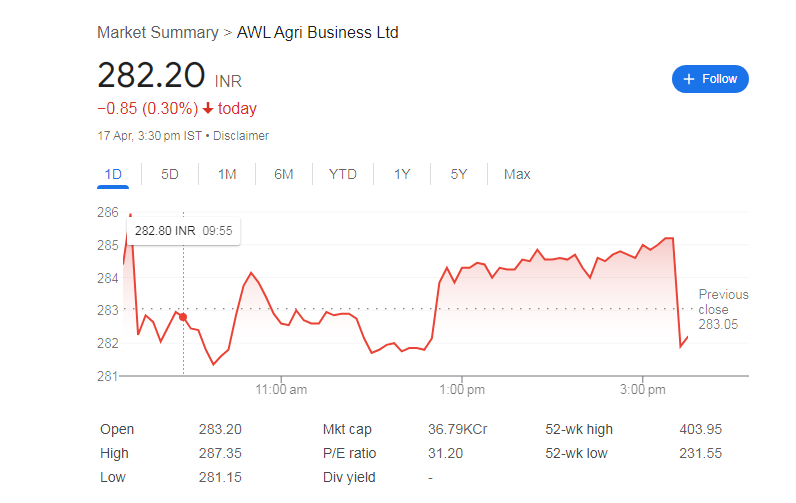This screenshot has width=796, height=503.
Task: Open the 6M chart range tab
Action: coord(284,174)
